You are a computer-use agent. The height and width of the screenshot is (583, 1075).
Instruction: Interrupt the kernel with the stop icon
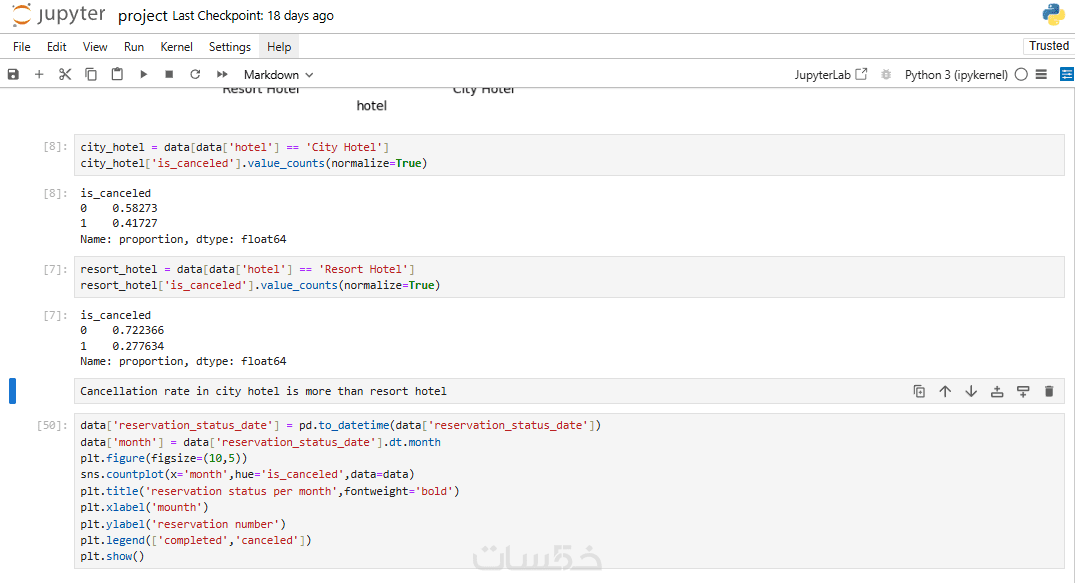click(x=169, y=74)
